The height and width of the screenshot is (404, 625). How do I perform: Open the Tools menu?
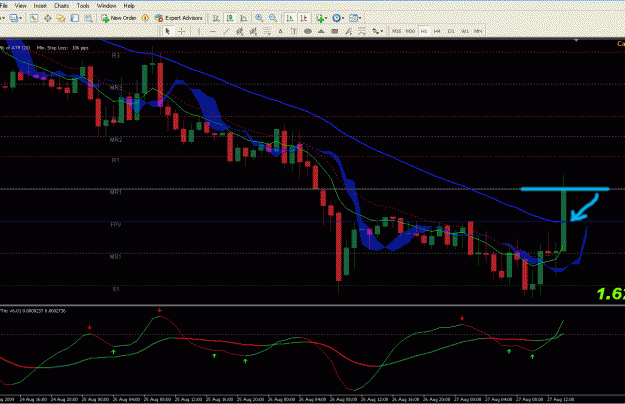[x=83, y=6]
